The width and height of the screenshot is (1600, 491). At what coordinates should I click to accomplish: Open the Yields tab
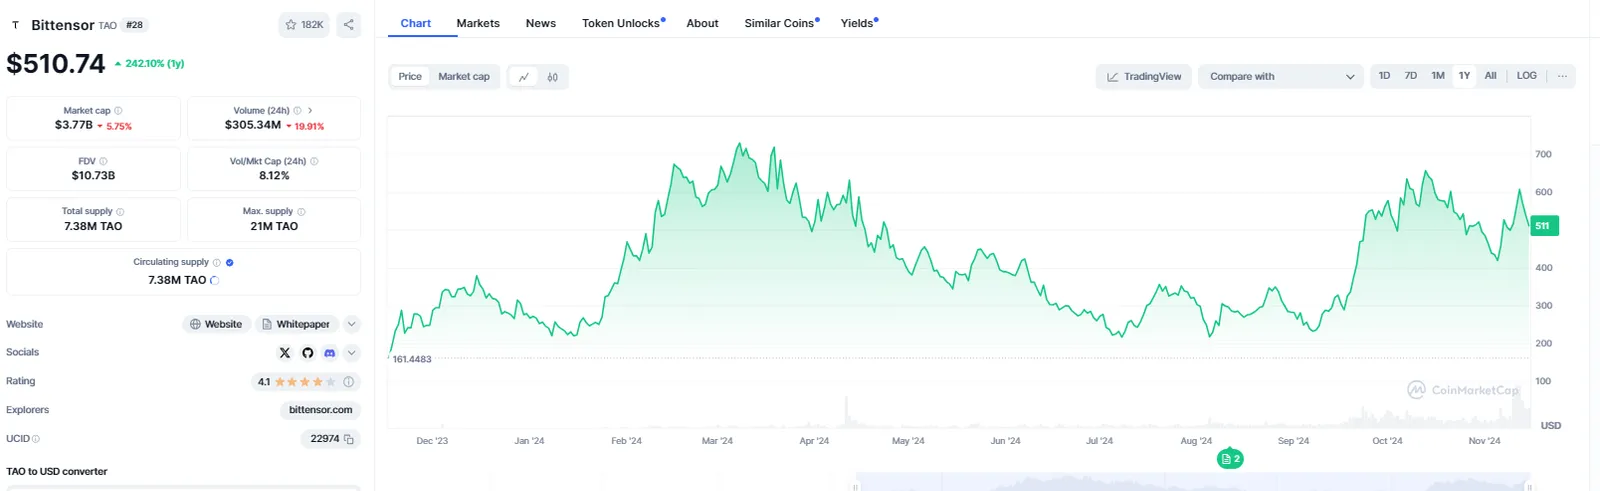click(859, 23)
